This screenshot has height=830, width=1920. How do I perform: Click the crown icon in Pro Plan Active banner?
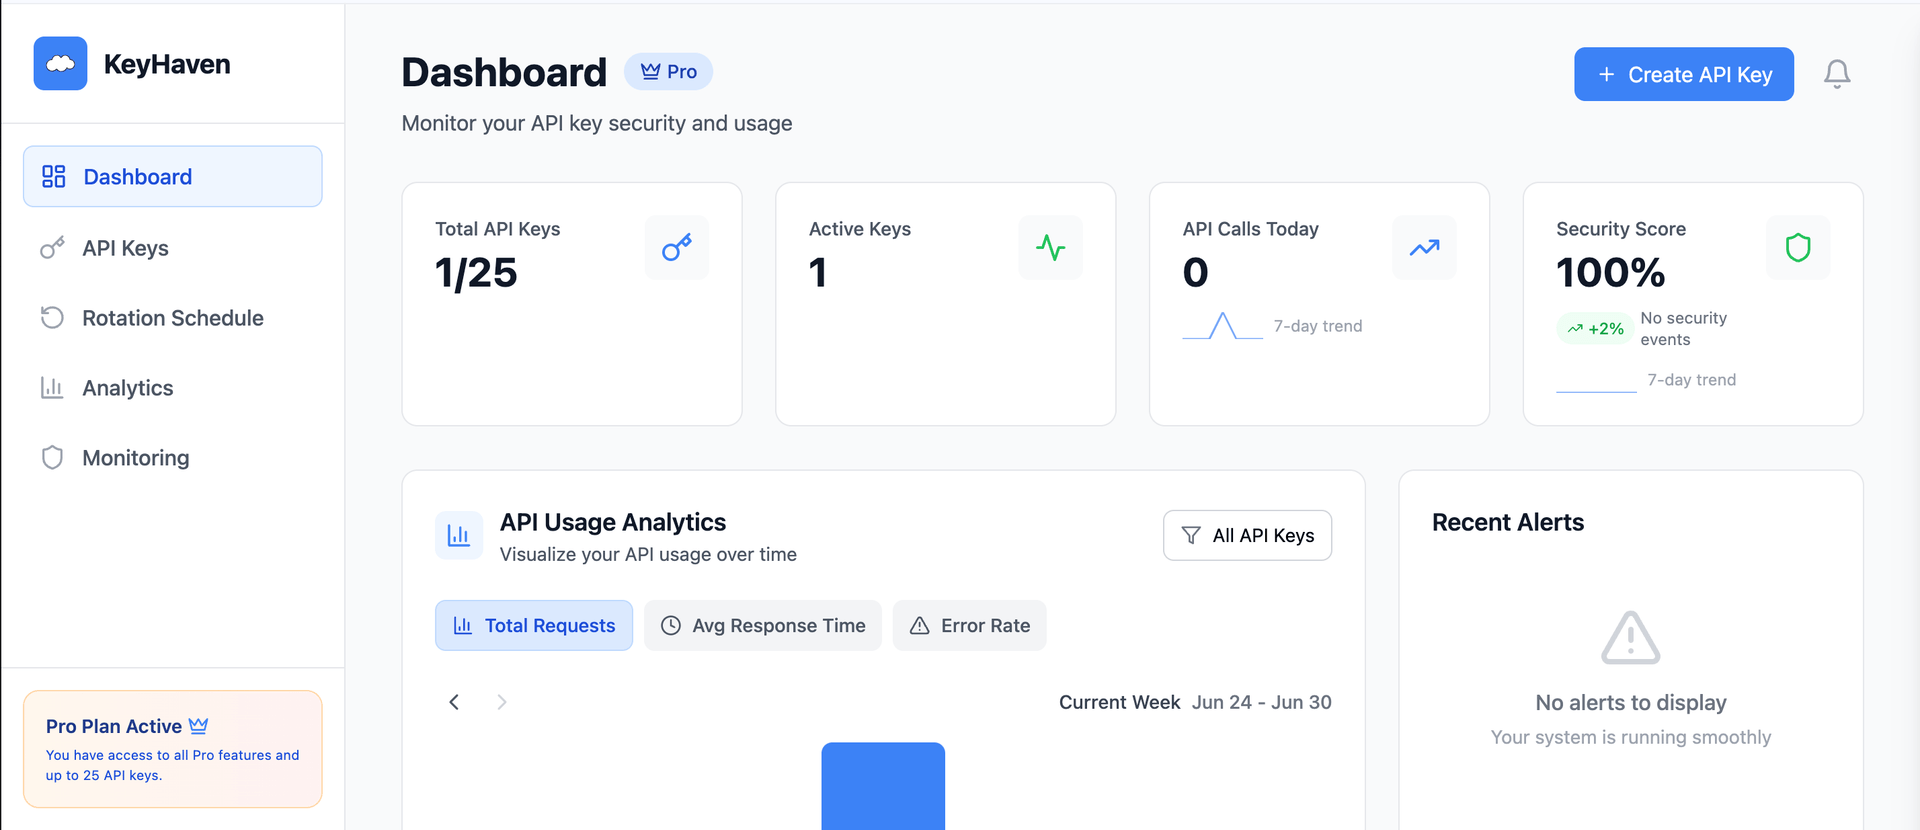pos(199,725)
